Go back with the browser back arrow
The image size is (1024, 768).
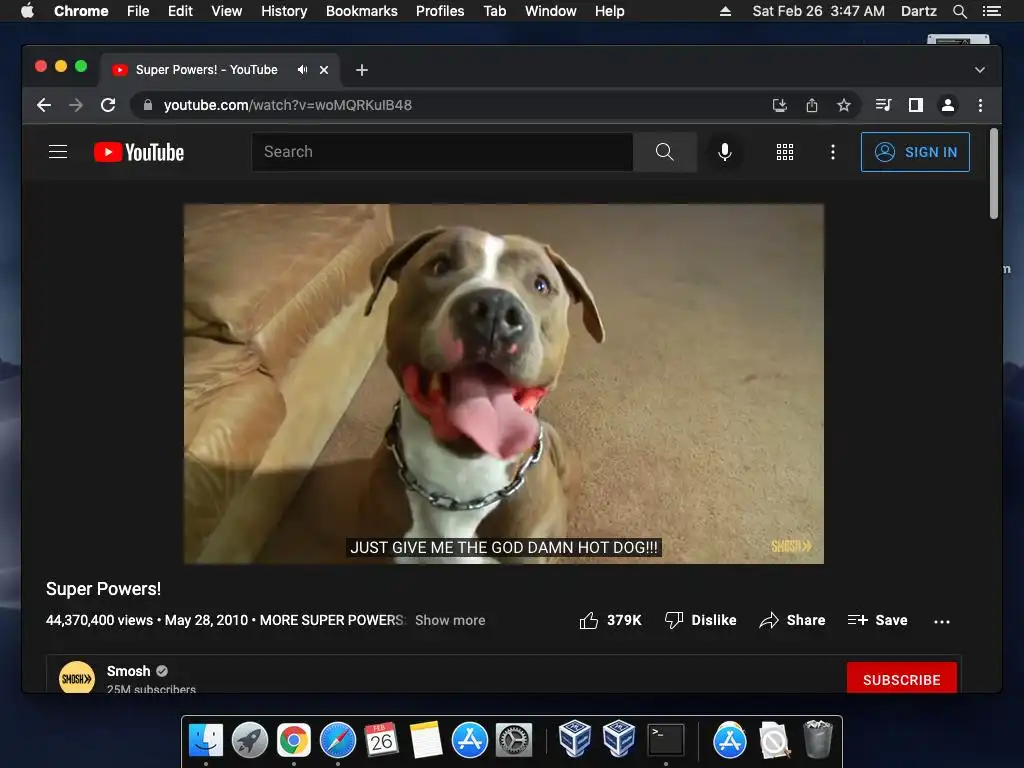[x=44, y=105]
